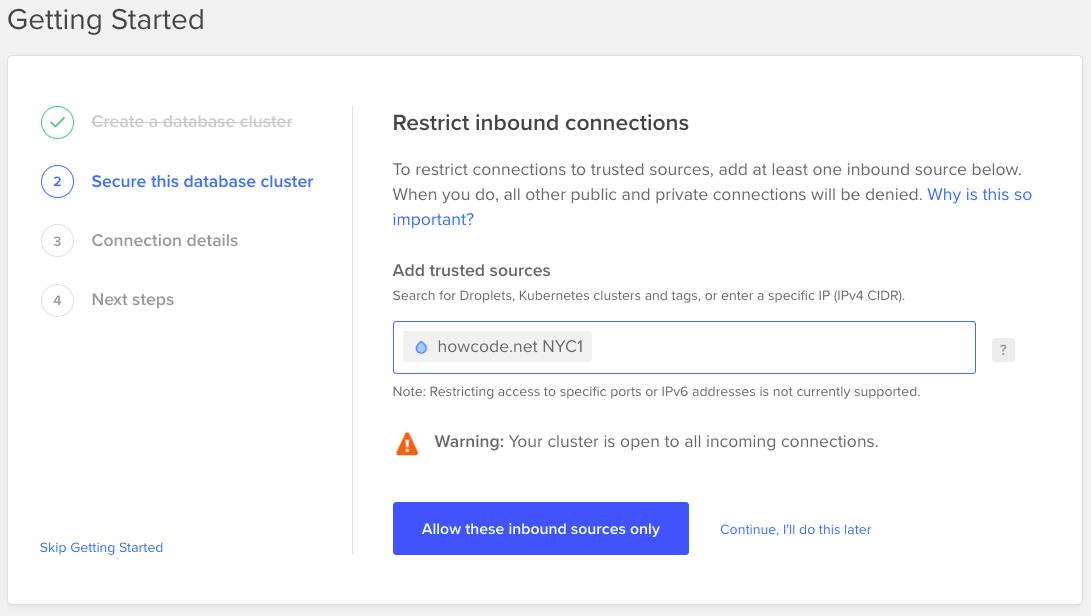The width and height of the screenshot is (1091, 616).
Task: Select the howcode.net NYC1 trusted source tag
Action: pos(497,347)
